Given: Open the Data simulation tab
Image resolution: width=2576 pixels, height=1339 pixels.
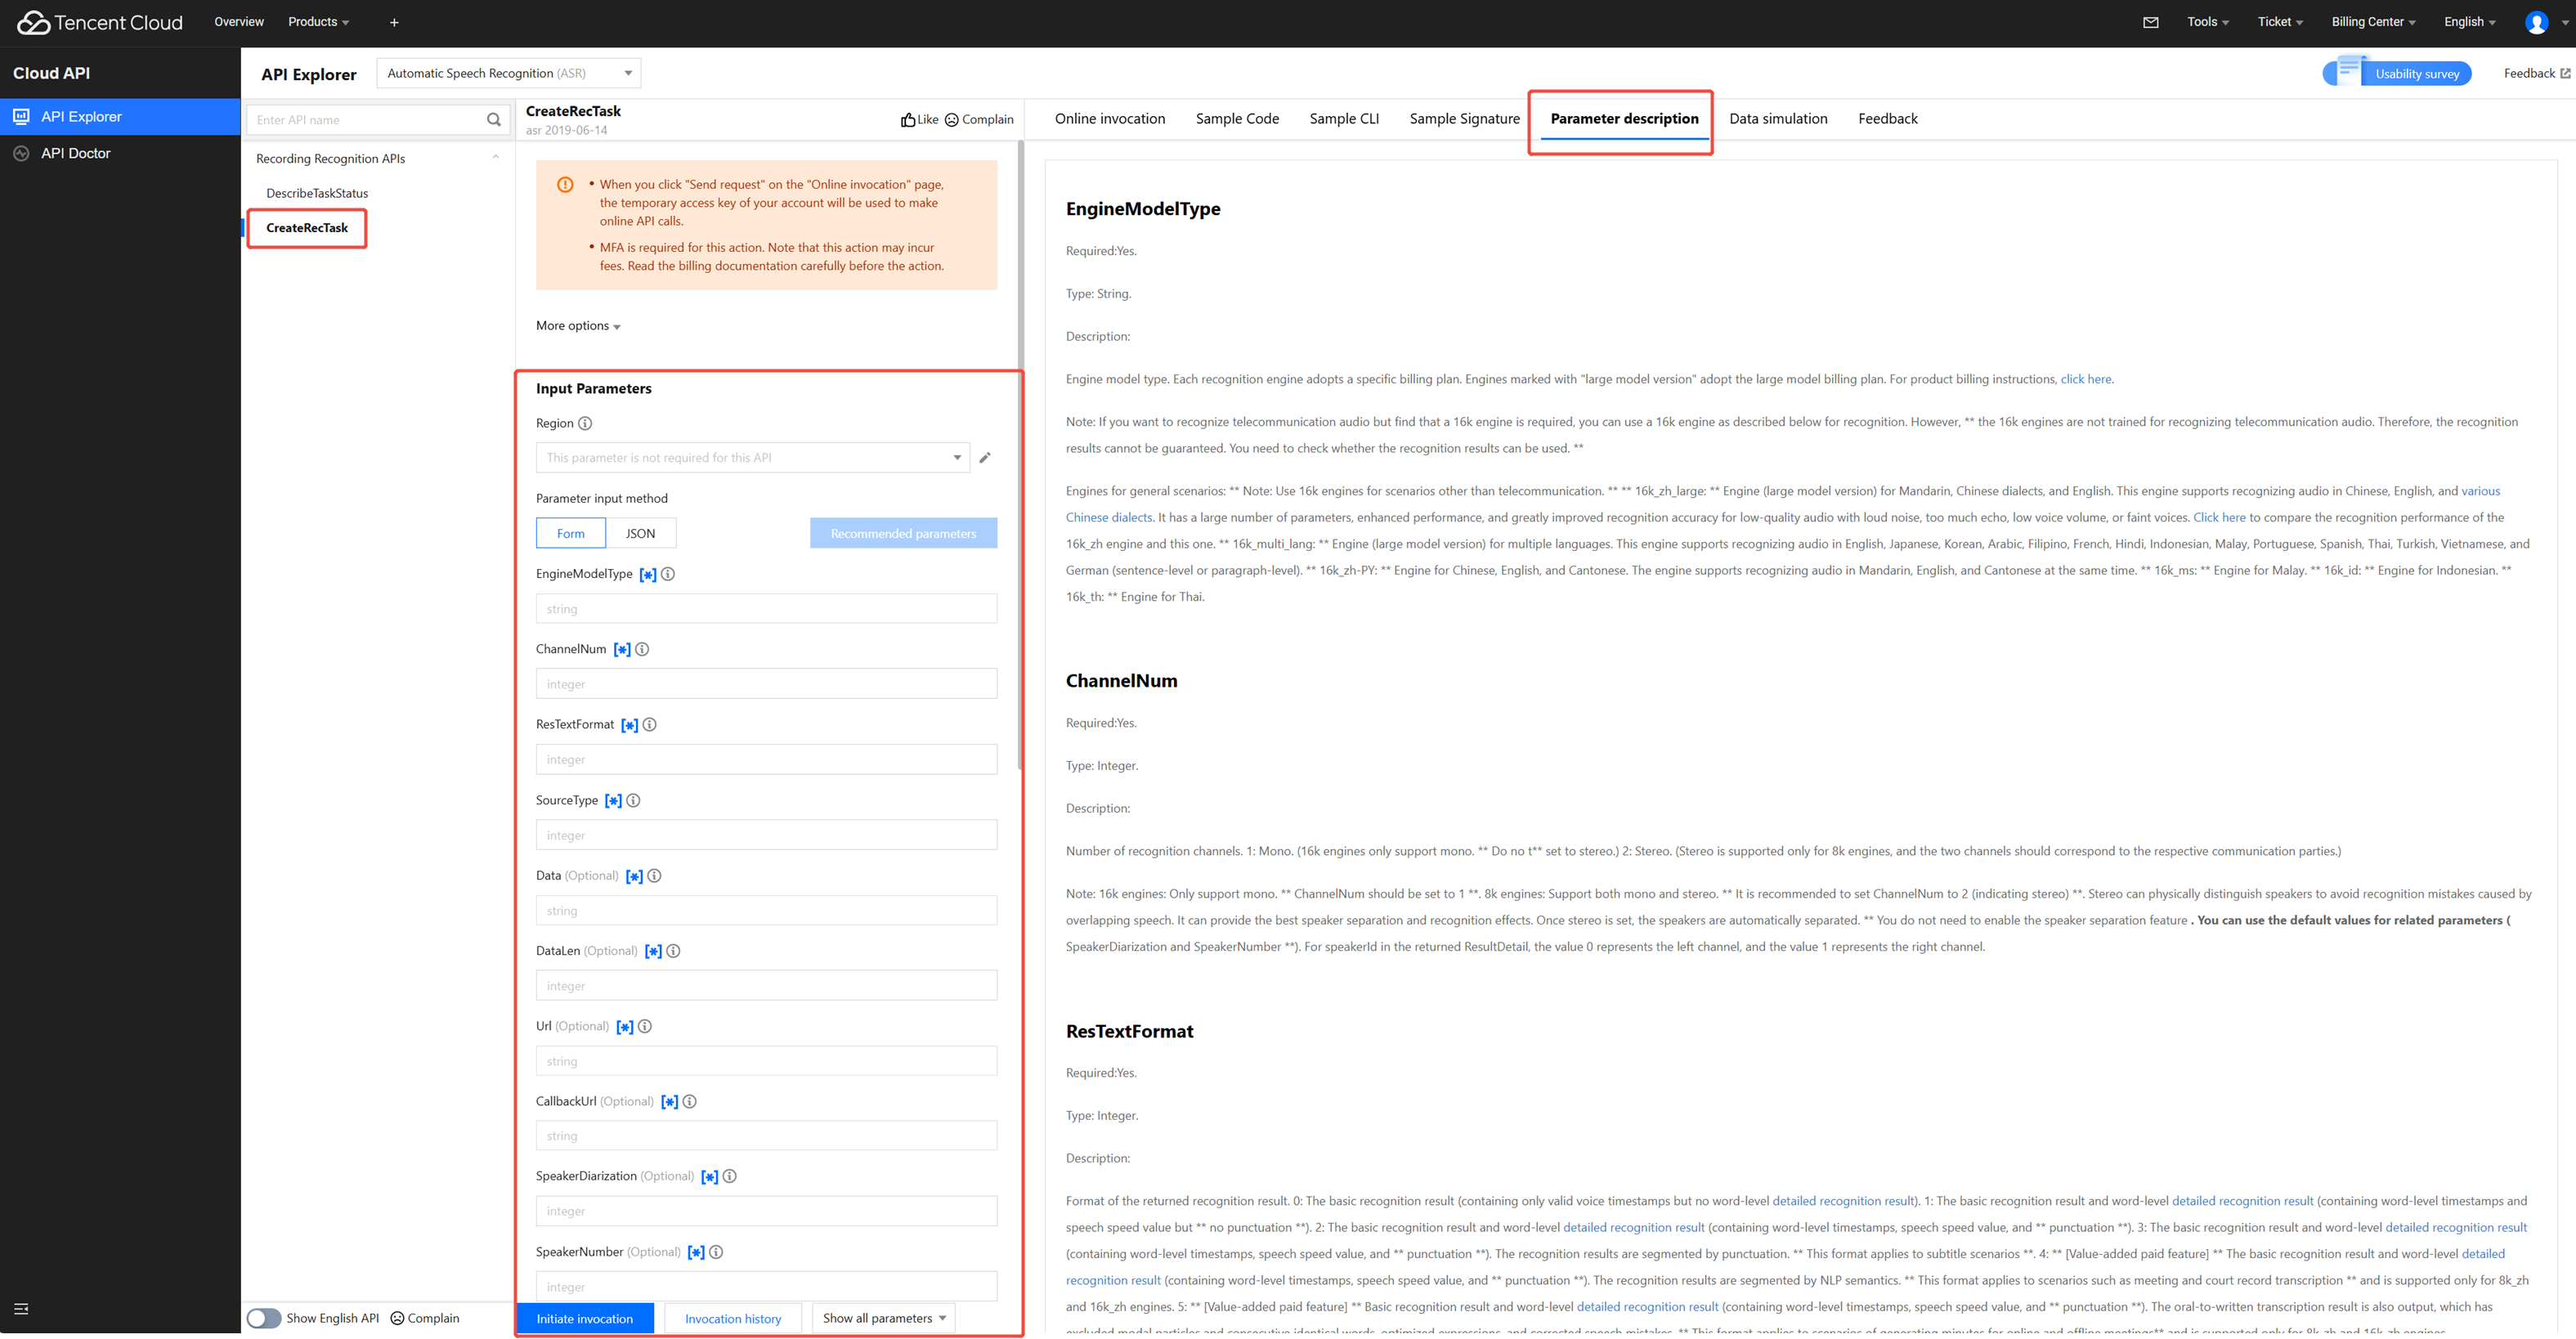Looking at the screenshot, I should pos(1778,119).
